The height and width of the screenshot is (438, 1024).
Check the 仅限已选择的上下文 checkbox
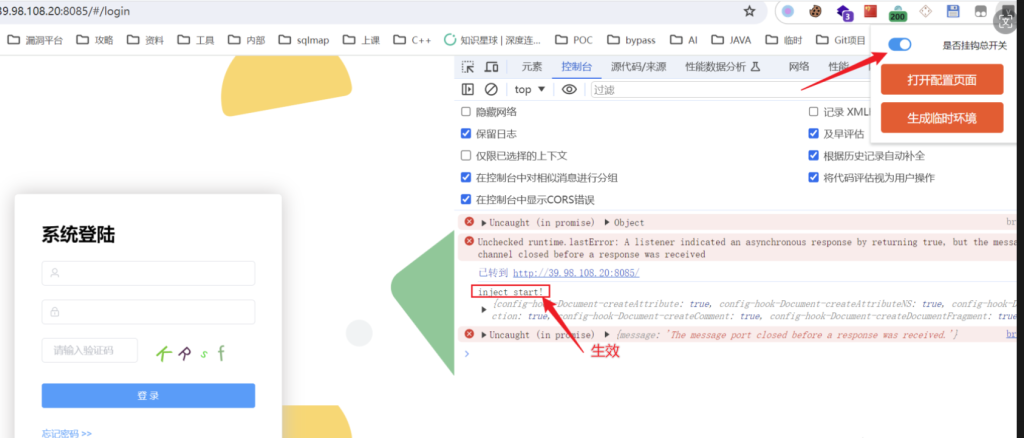click(466, 156)
